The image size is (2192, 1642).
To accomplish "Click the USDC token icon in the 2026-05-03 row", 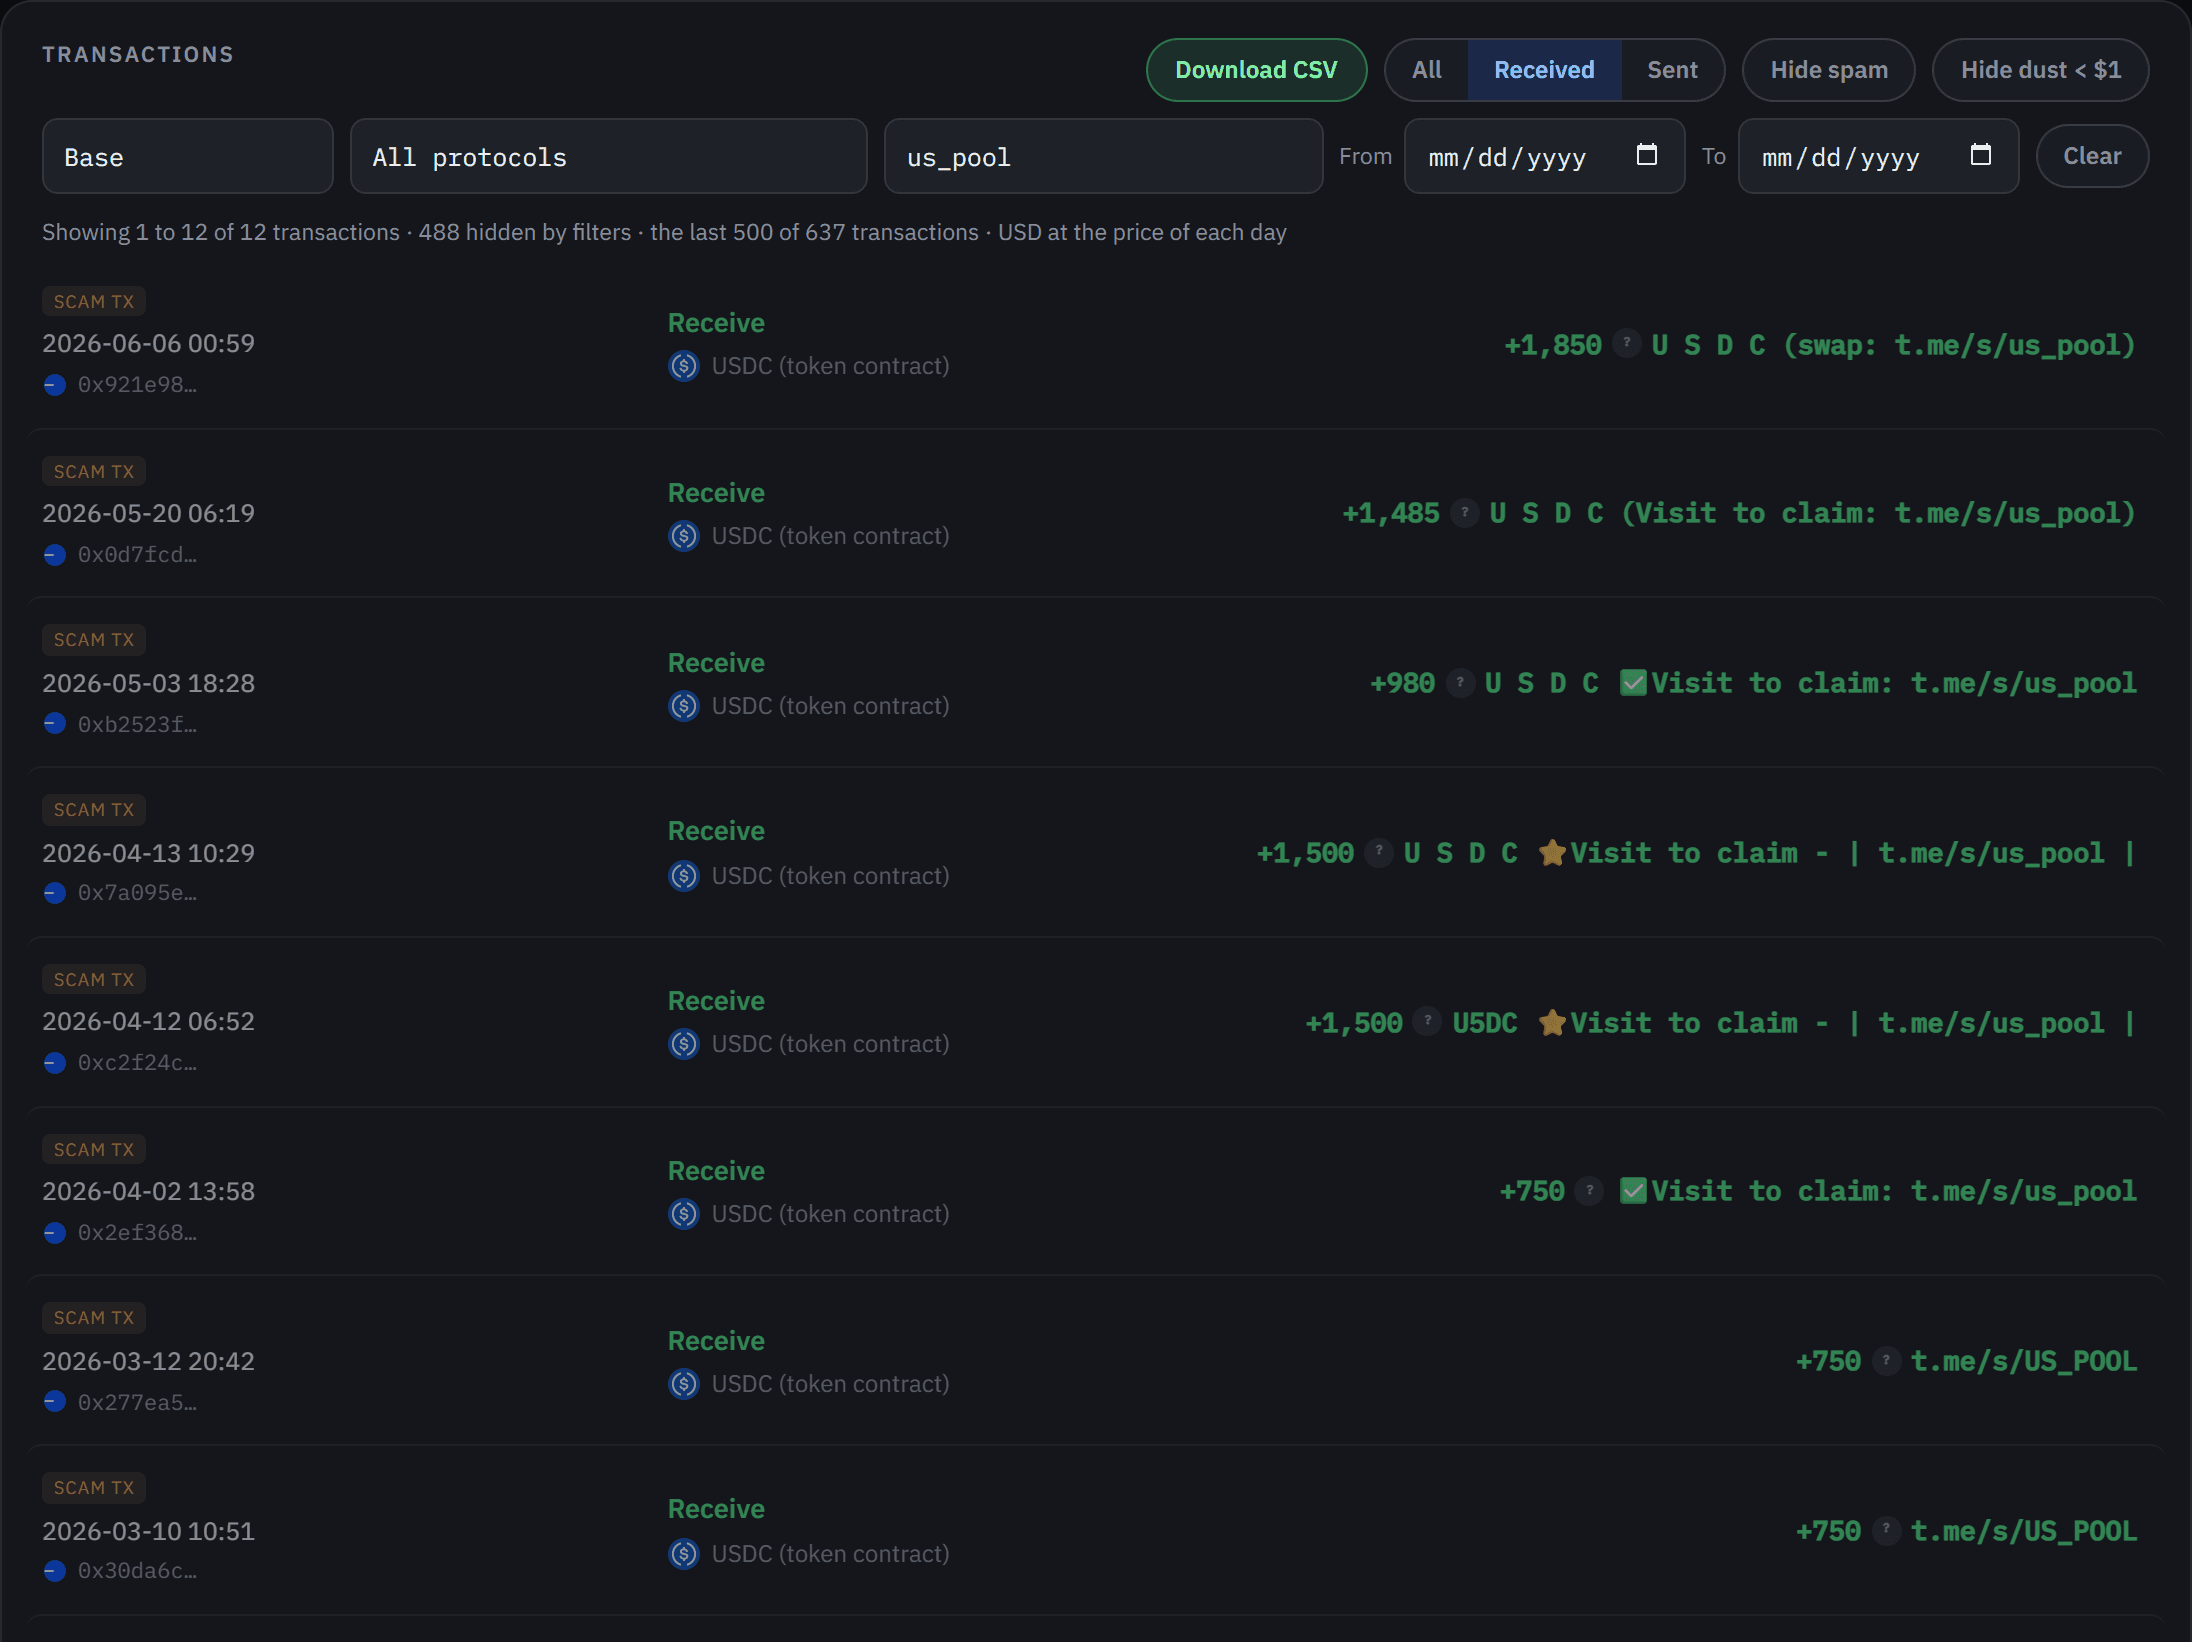I will 684,706.
